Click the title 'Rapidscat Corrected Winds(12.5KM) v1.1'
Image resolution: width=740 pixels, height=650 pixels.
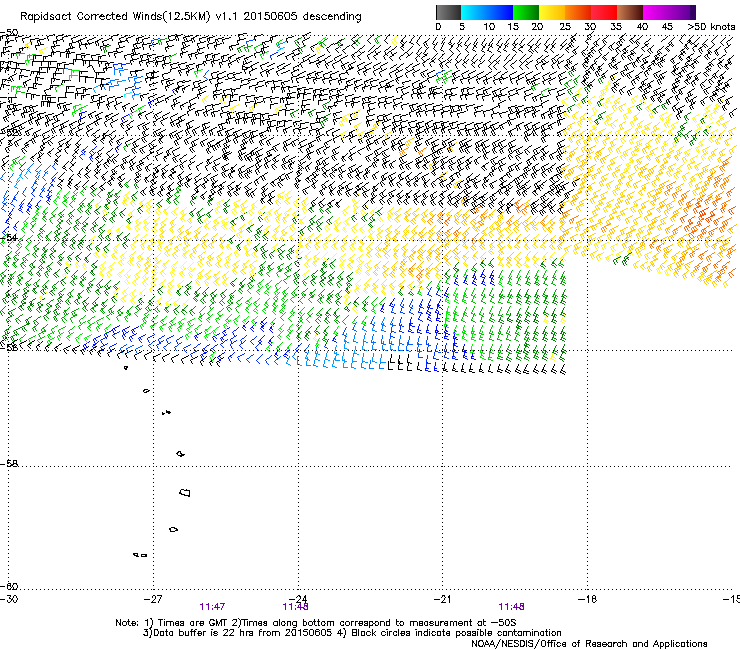[x=128, y=17]
